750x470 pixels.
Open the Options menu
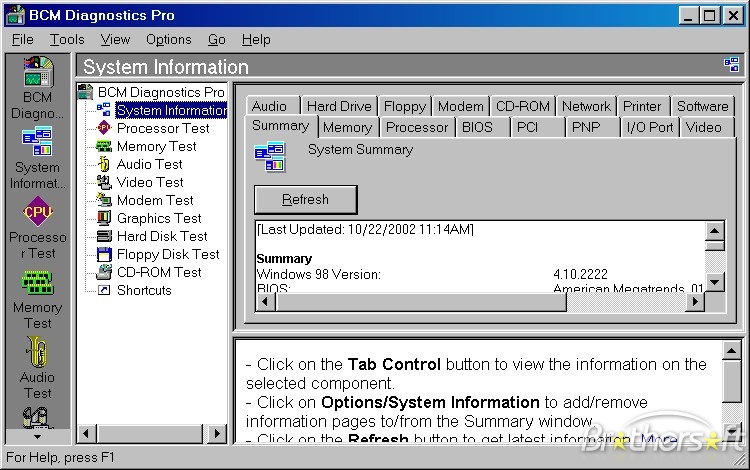(168, 39)
